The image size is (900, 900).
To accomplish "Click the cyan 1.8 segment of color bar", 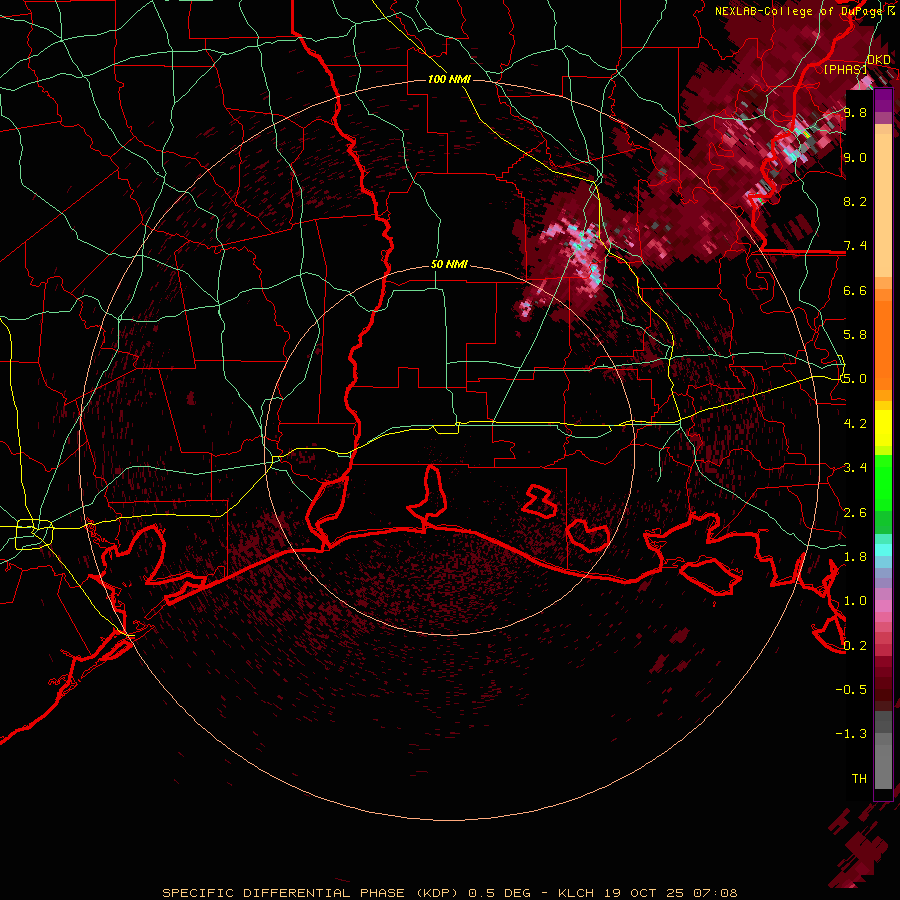I will (883, 550).
